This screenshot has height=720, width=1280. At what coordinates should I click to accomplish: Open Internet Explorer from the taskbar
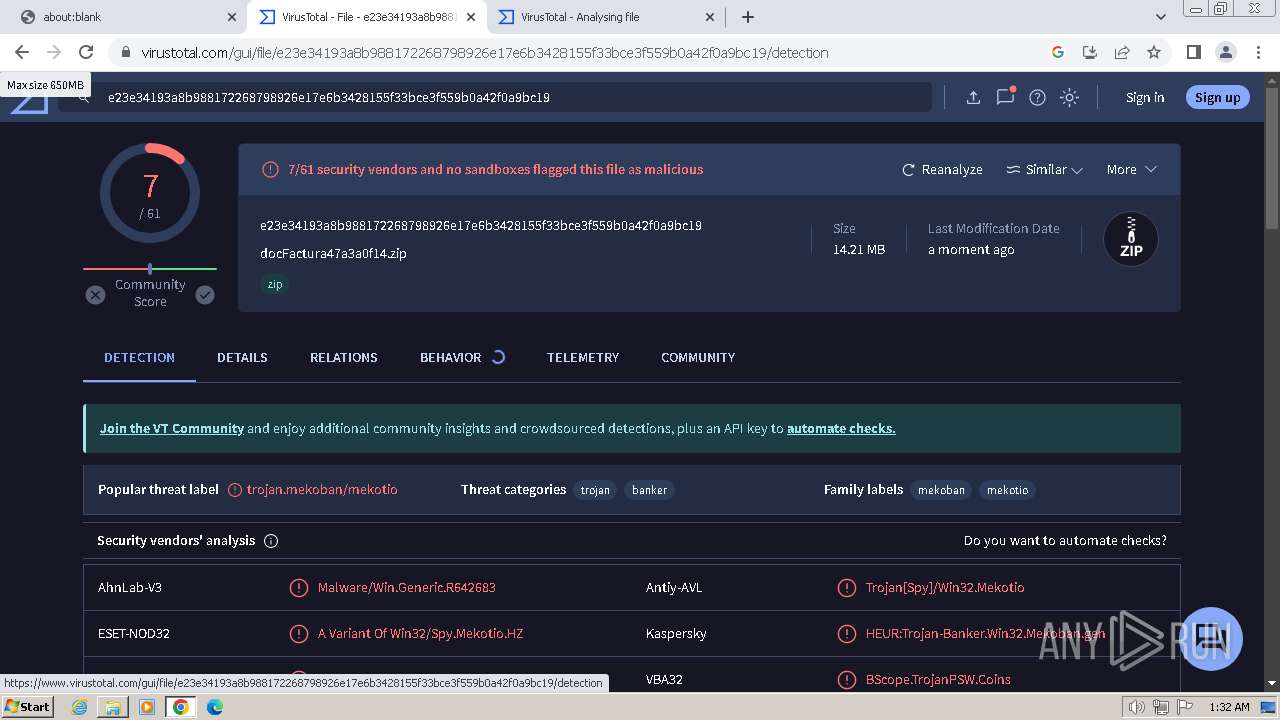coord(80,707)
